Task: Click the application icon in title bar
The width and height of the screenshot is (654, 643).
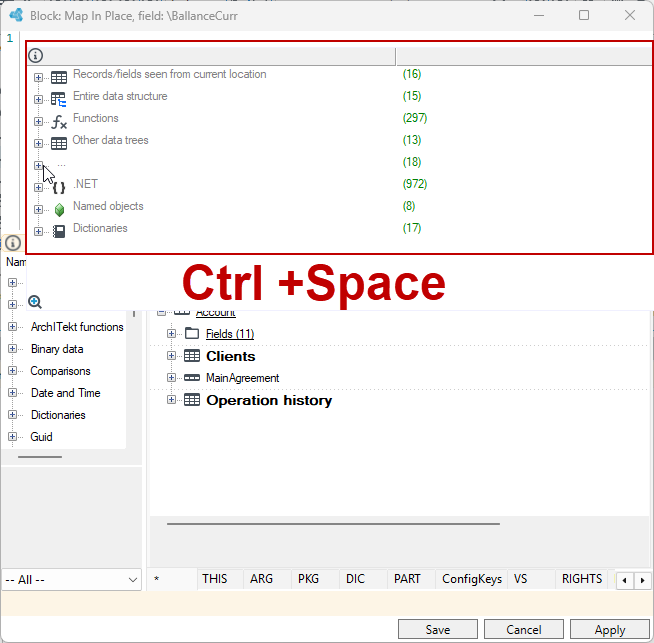Action: [x=16, y=15]
